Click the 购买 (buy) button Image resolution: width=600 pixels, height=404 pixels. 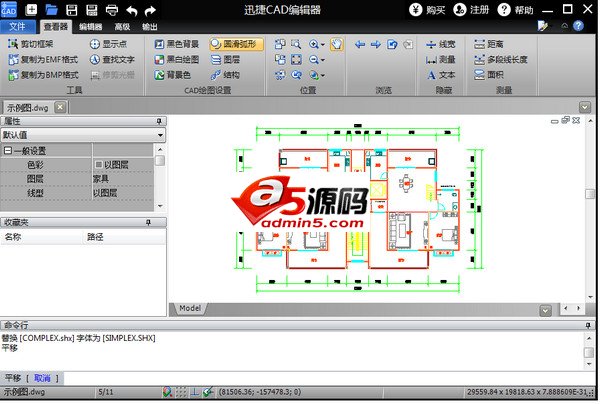coord(428,9)
